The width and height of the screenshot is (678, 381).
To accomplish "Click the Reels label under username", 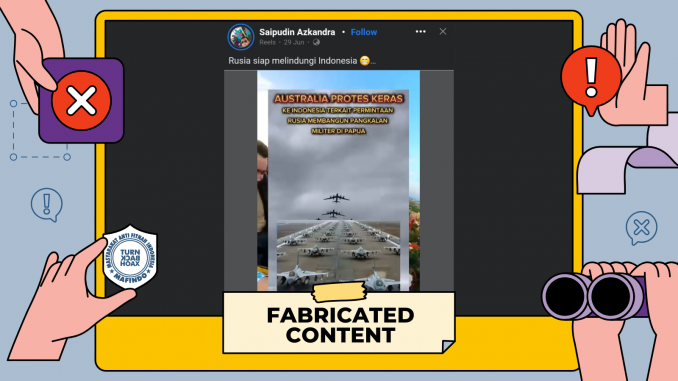I will (x=267, y=42).
